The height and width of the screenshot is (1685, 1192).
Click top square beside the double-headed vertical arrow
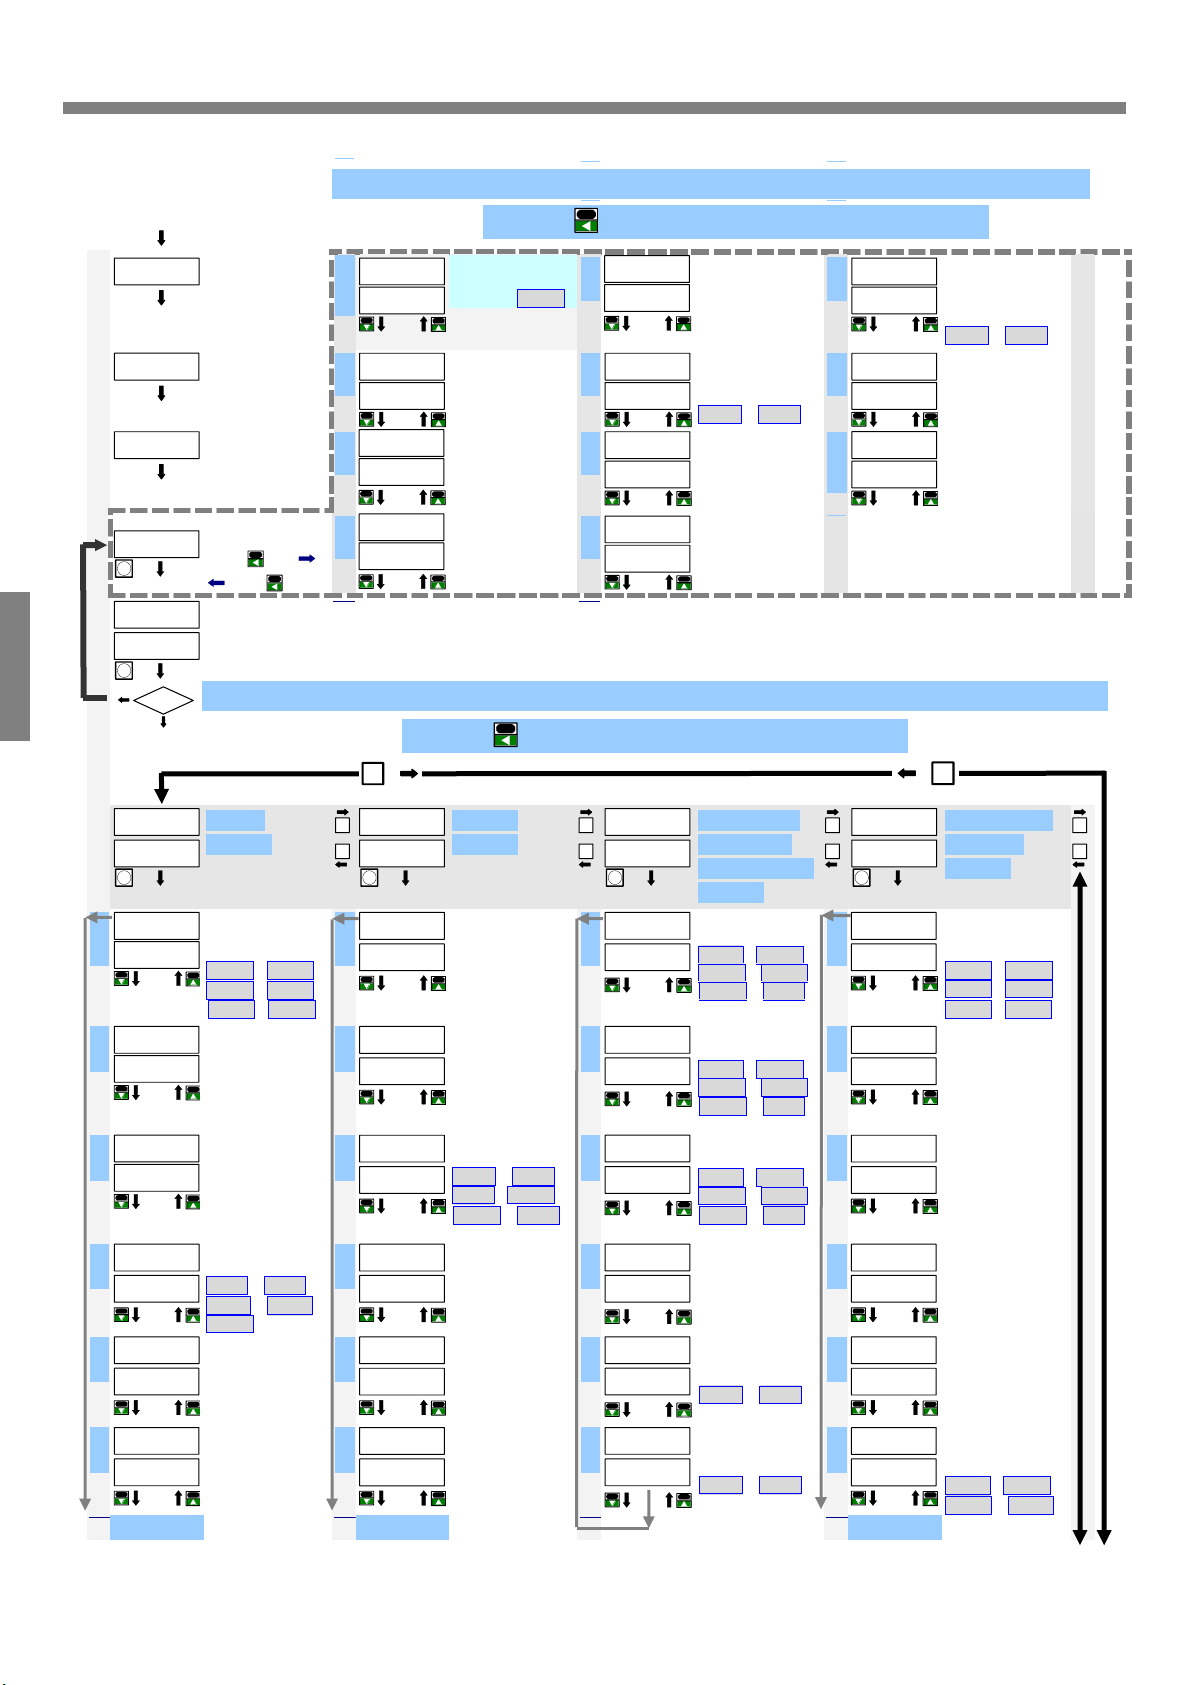tap(1079, 825)
